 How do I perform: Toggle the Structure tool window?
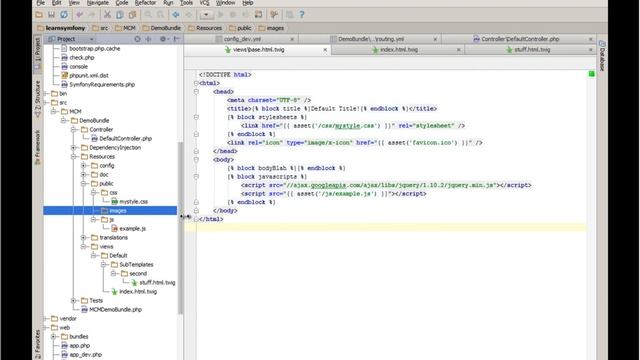click(38, 99)
